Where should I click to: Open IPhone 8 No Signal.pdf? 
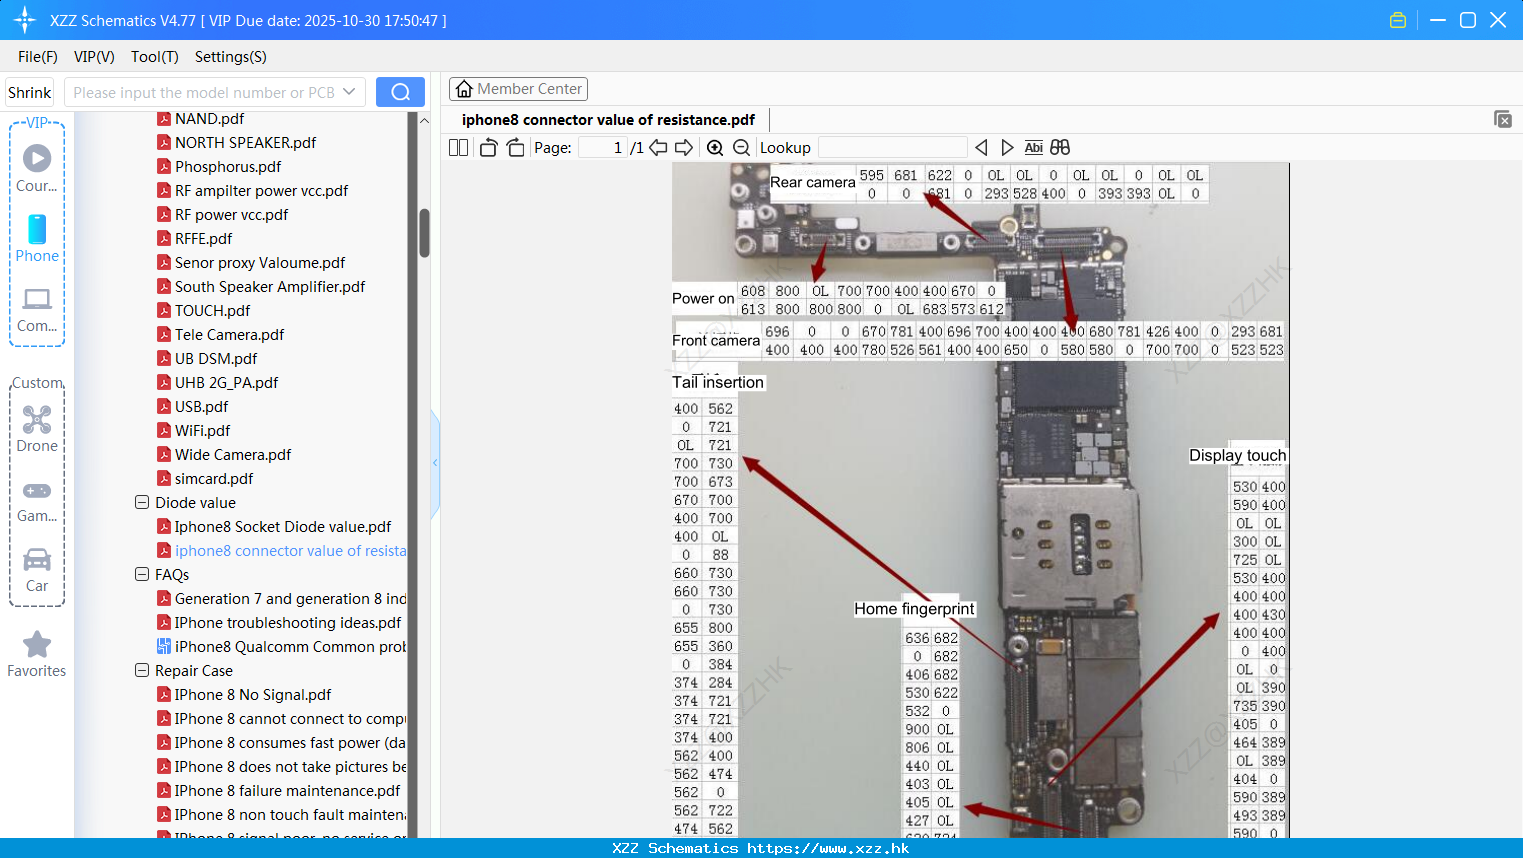[x=253, y=694]
